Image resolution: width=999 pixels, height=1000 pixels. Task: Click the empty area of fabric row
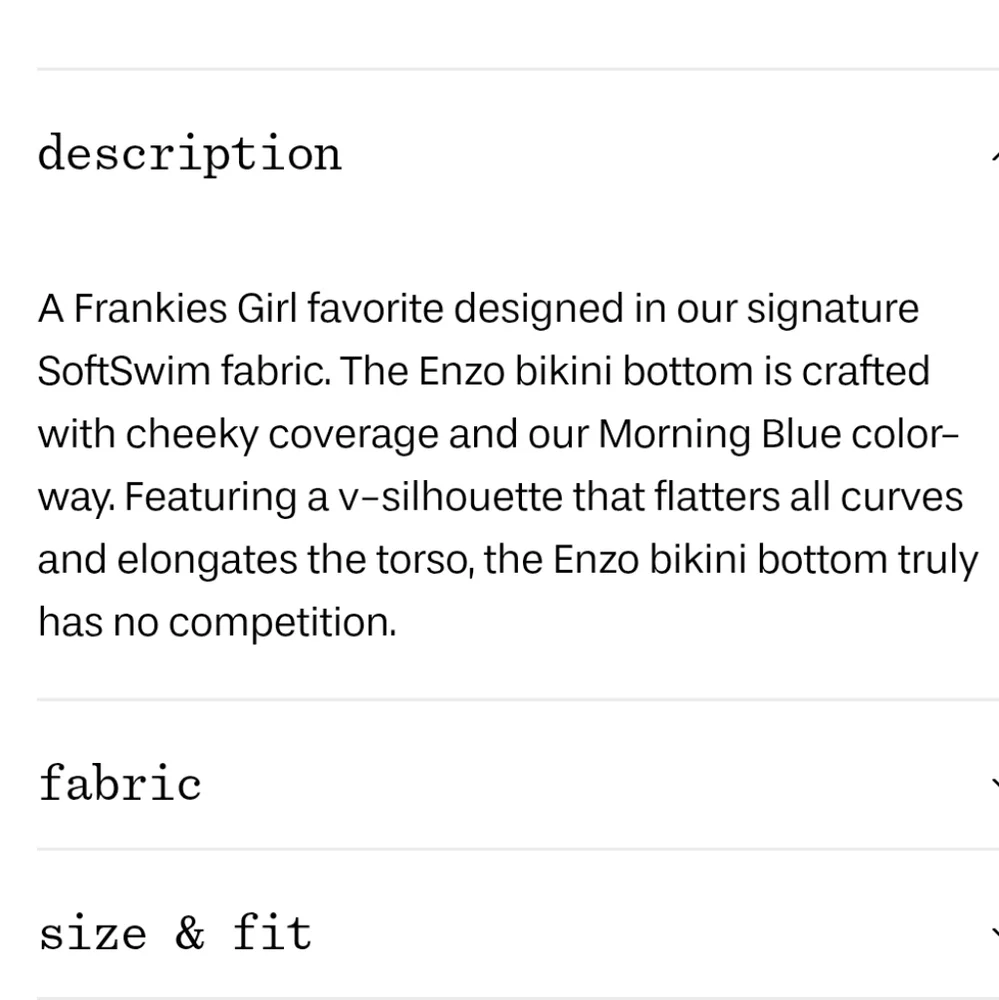point(593,782)
